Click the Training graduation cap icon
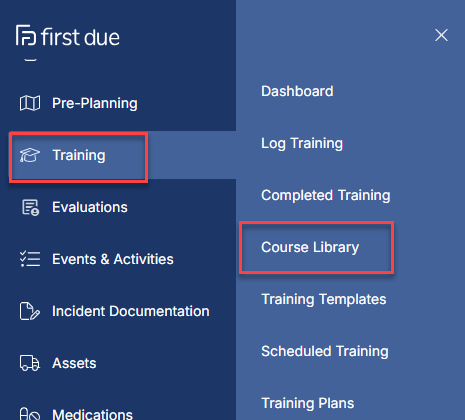This screenshot has width=465, height=420. pyautogui.click(x=30, y=155)
